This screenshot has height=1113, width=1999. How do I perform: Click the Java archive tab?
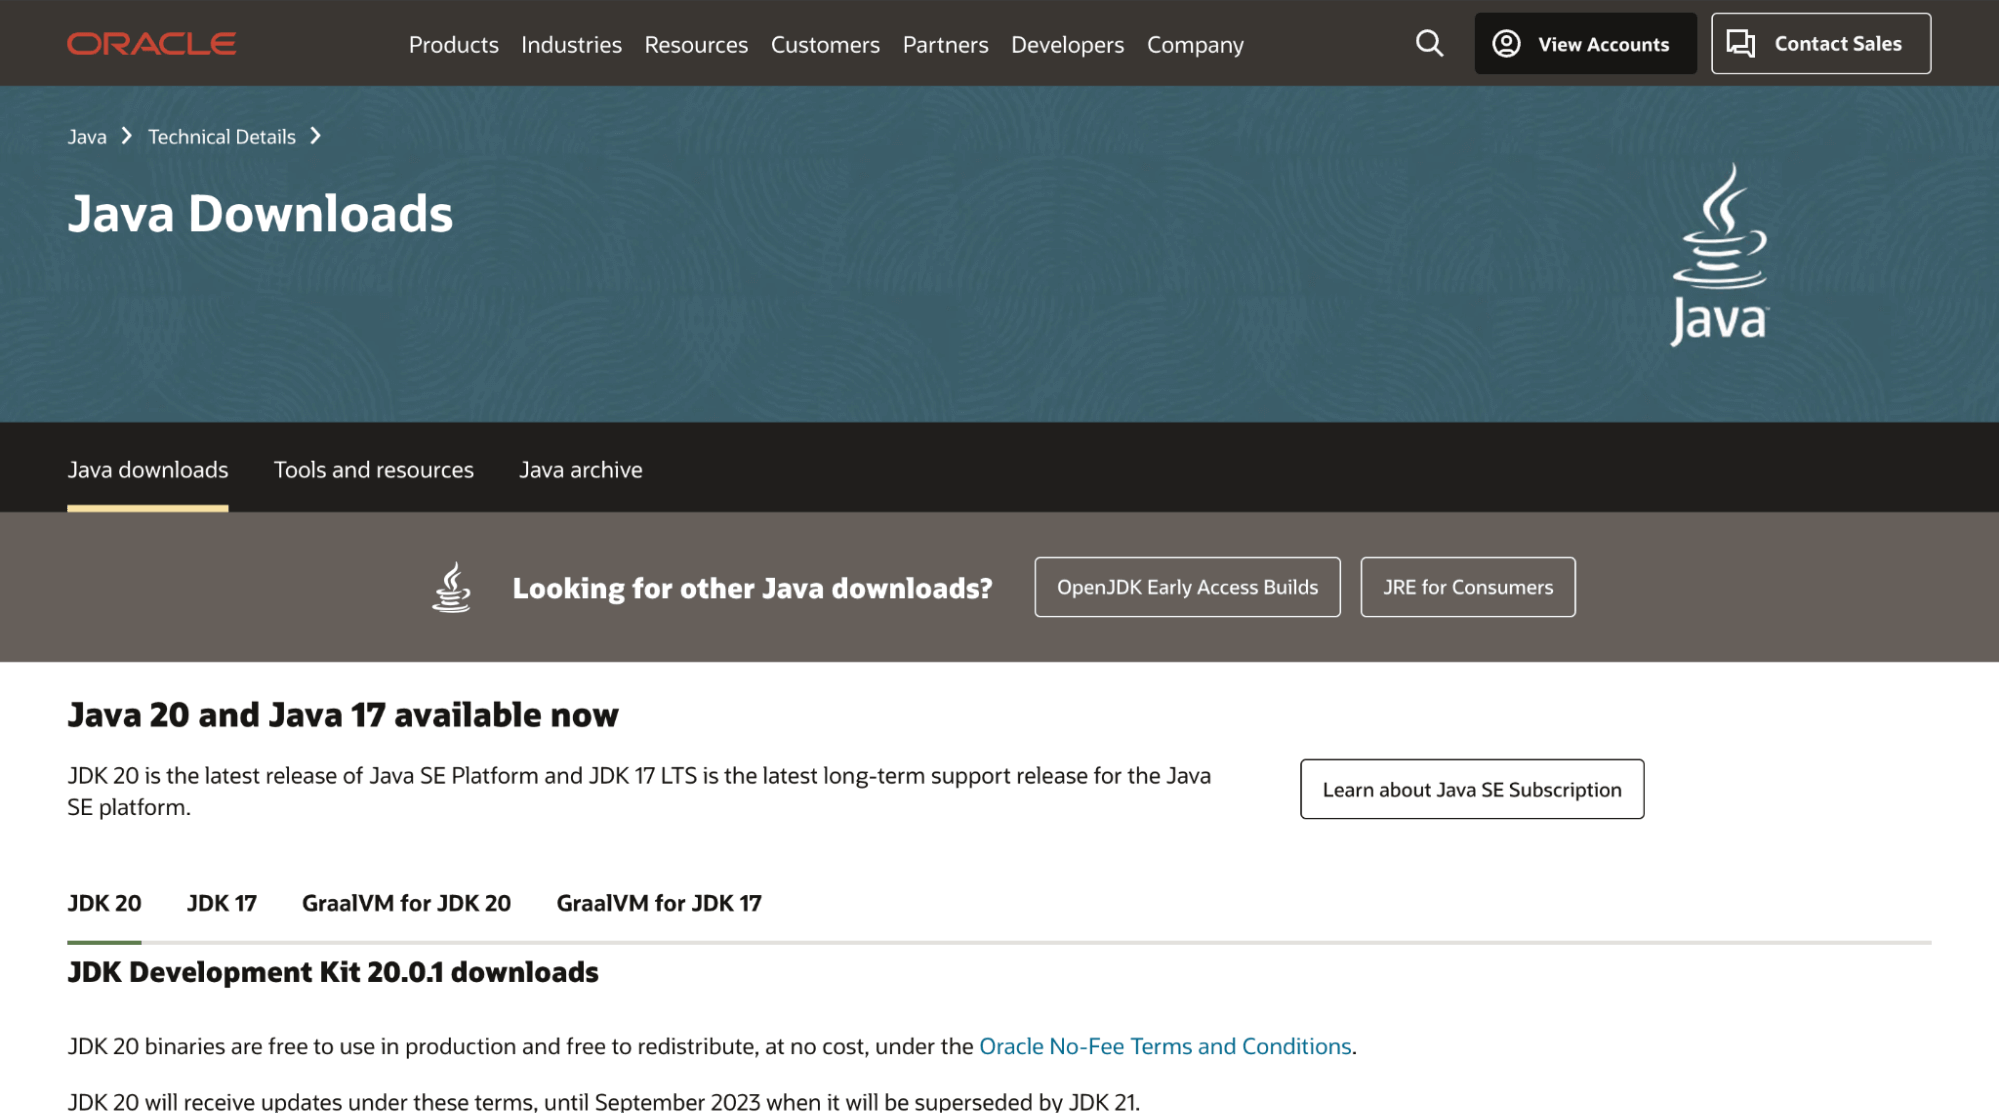click(581, 469)
